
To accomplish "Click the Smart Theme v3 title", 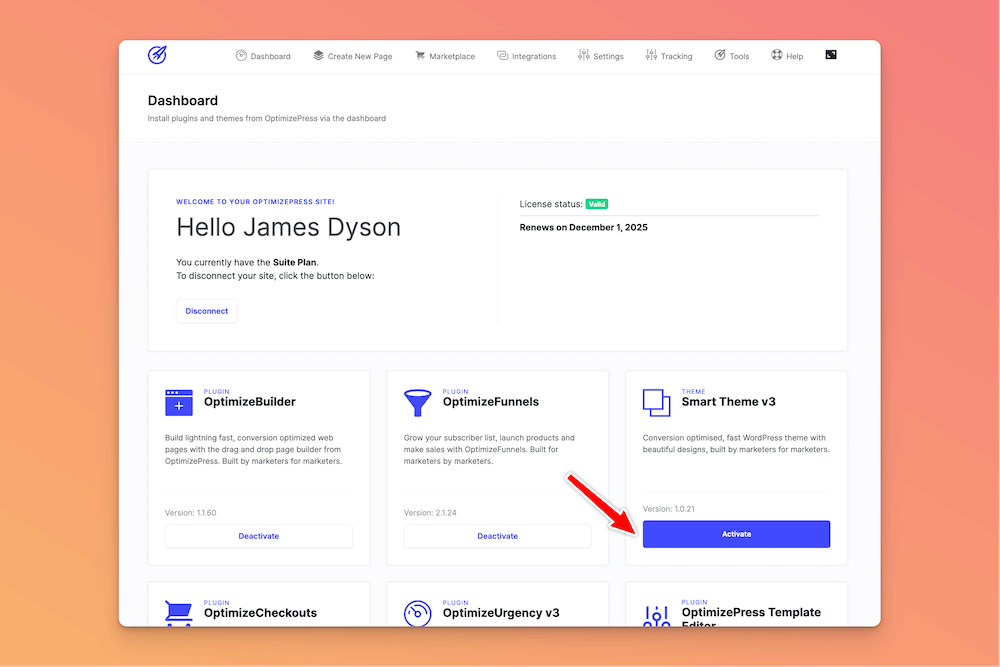I will coord(728,402).
